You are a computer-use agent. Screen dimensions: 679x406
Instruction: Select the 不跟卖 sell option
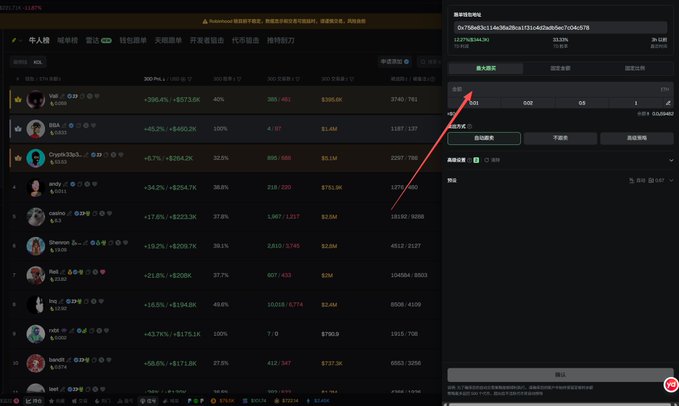click(560, 138)
